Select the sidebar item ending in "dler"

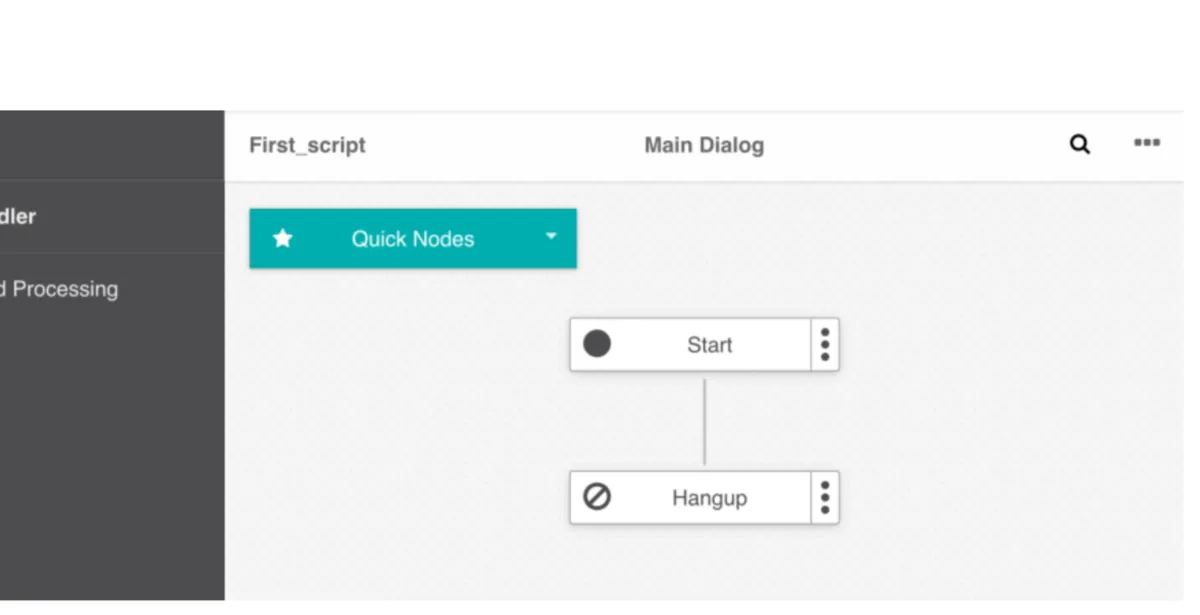[18, 216]
